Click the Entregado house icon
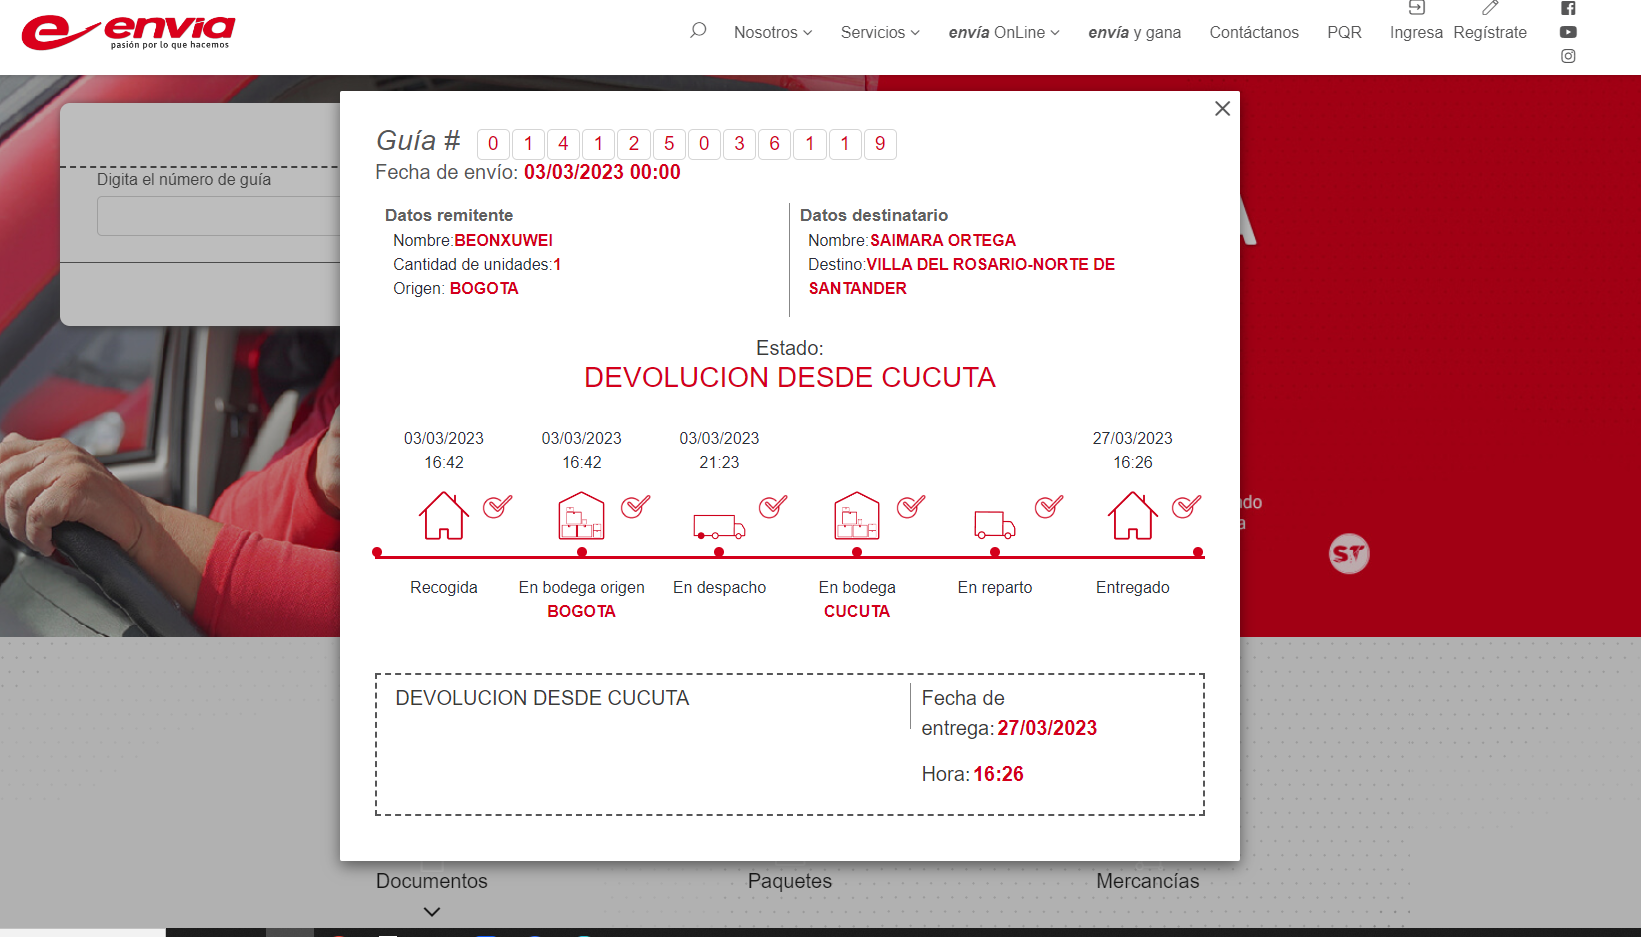Image resolution: width=1641 pixels, height=937 pixels. pos(1133,516)
